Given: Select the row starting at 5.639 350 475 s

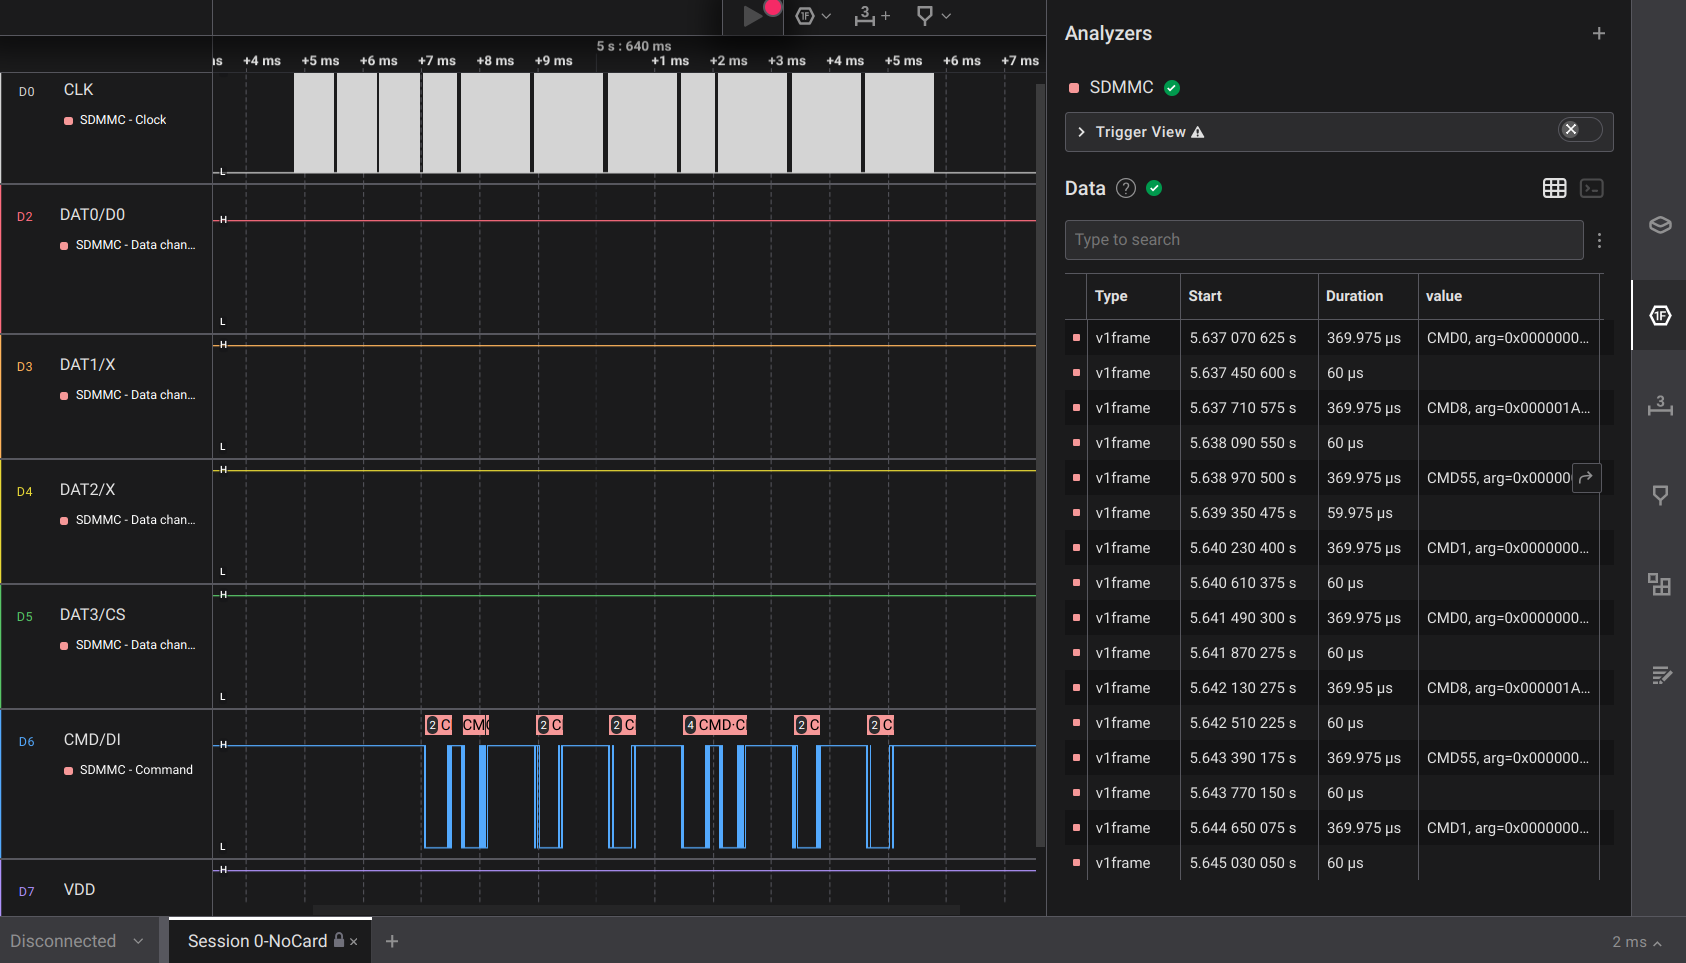Looking at the screenshot, I should (1340, 513).
